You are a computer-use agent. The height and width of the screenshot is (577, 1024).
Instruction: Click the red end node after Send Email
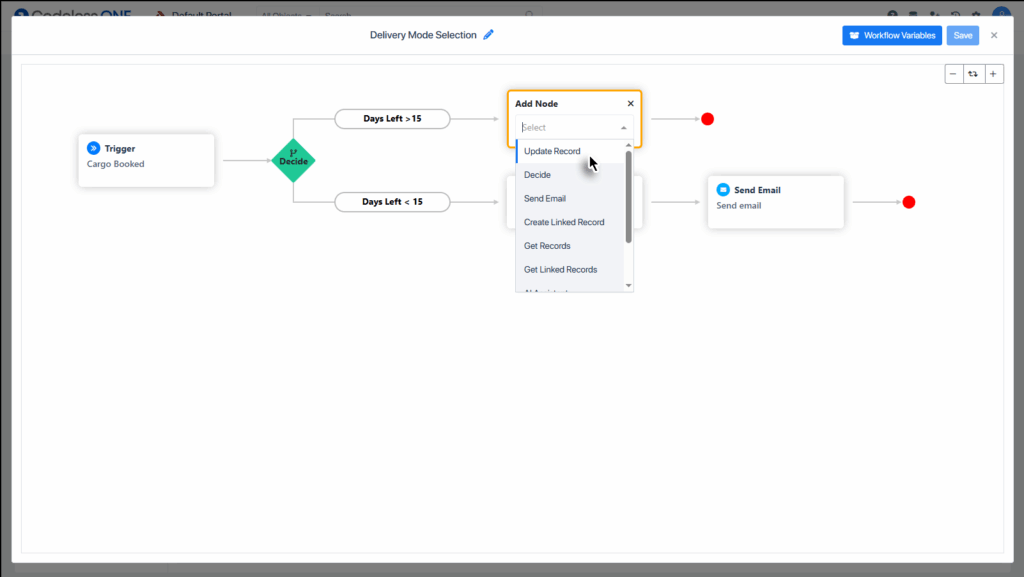pos(908,202)
